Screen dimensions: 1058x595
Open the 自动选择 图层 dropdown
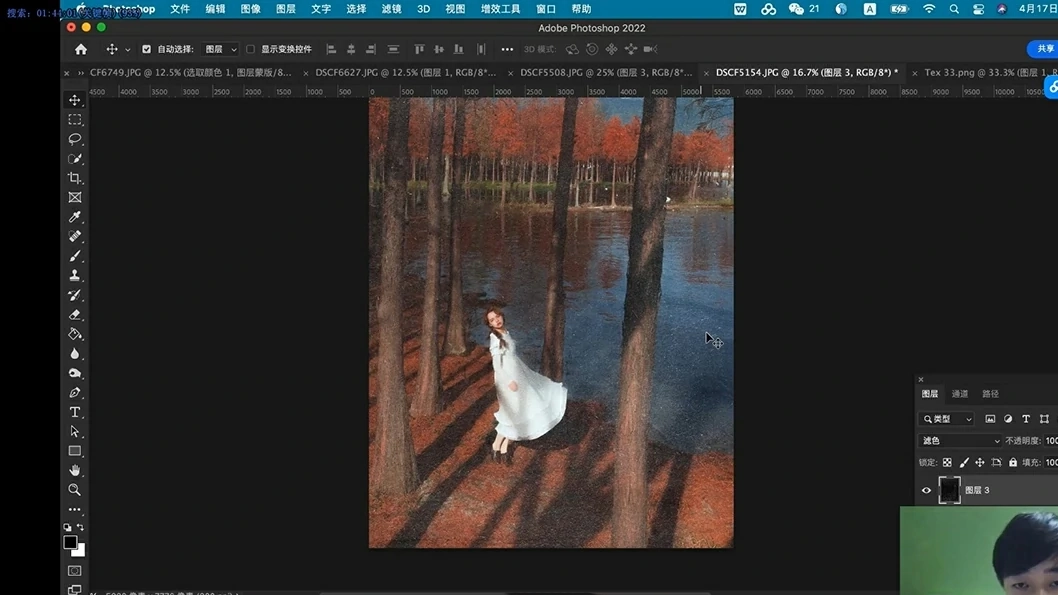click(x=221, y=49)
